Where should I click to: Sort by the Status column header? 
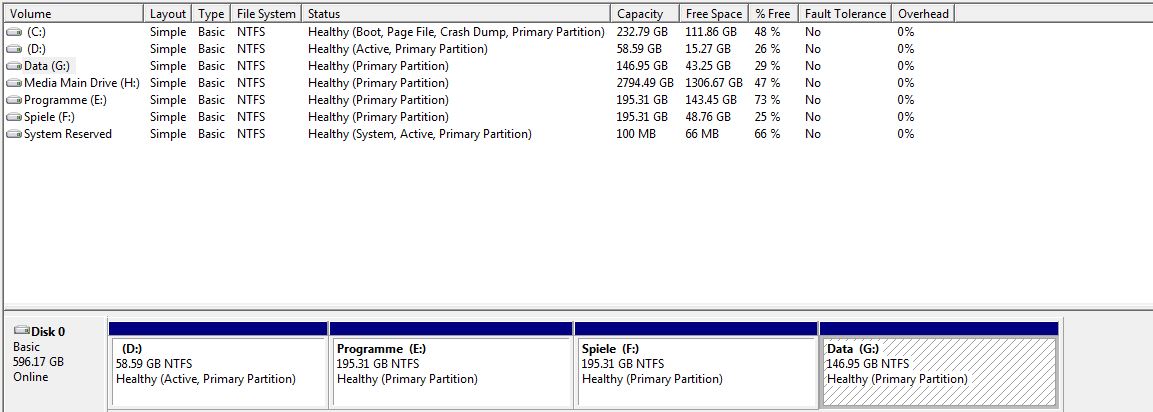pos(456,13)
